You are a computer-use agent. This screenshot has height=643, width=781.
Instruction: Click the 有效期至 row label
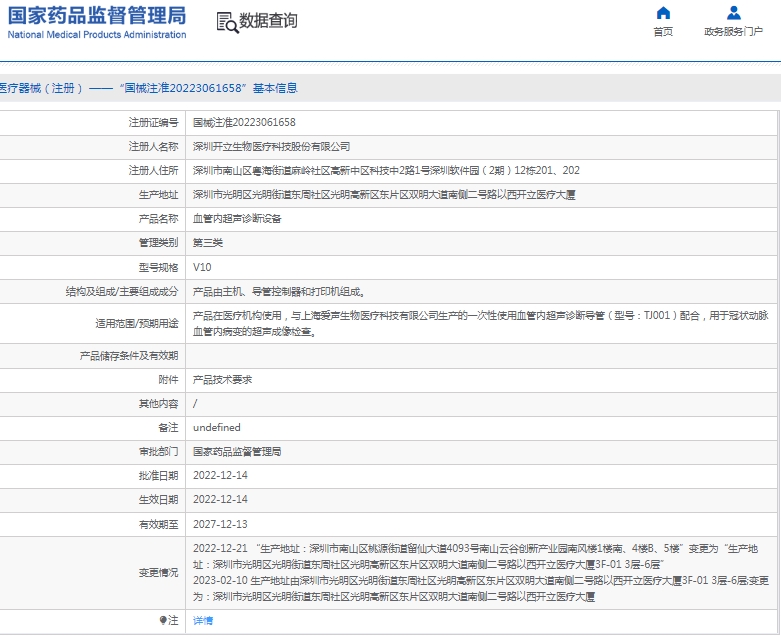(158, 524)
